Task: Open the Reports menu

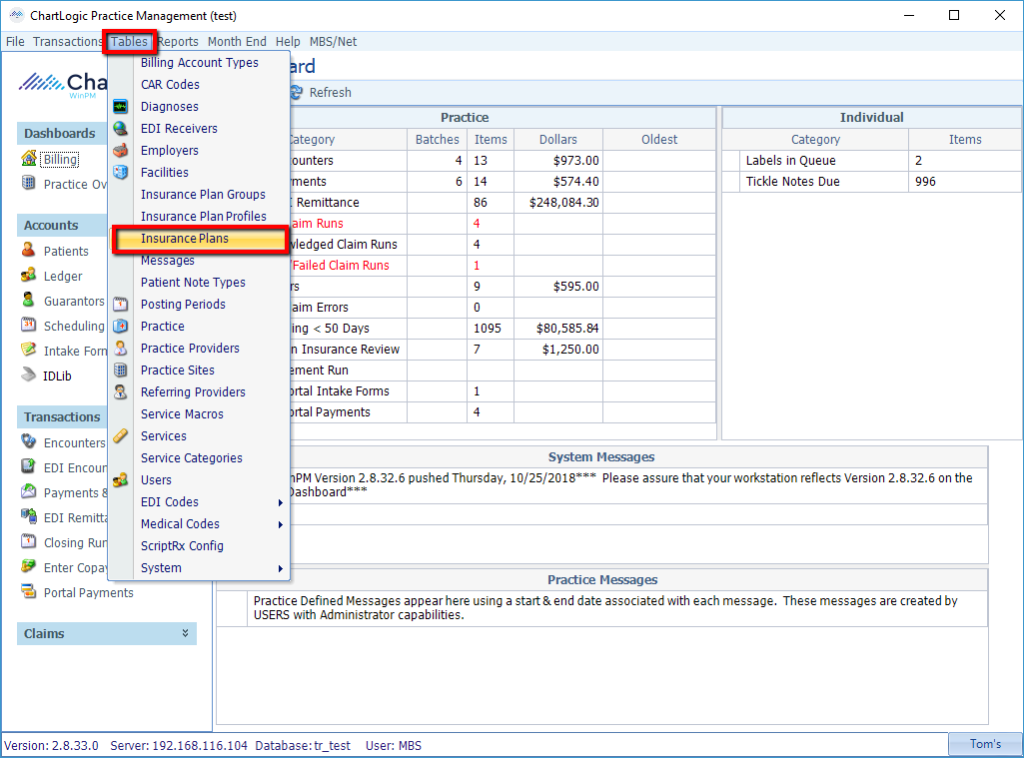Action: pyautogui.click(x=177, y=41)
